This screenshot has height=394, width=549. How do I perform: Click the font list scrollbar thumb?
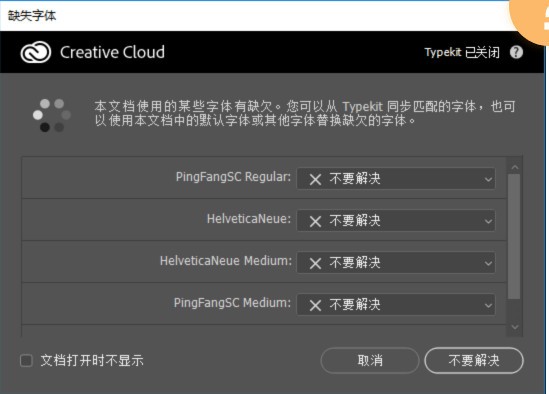[514, 237]
